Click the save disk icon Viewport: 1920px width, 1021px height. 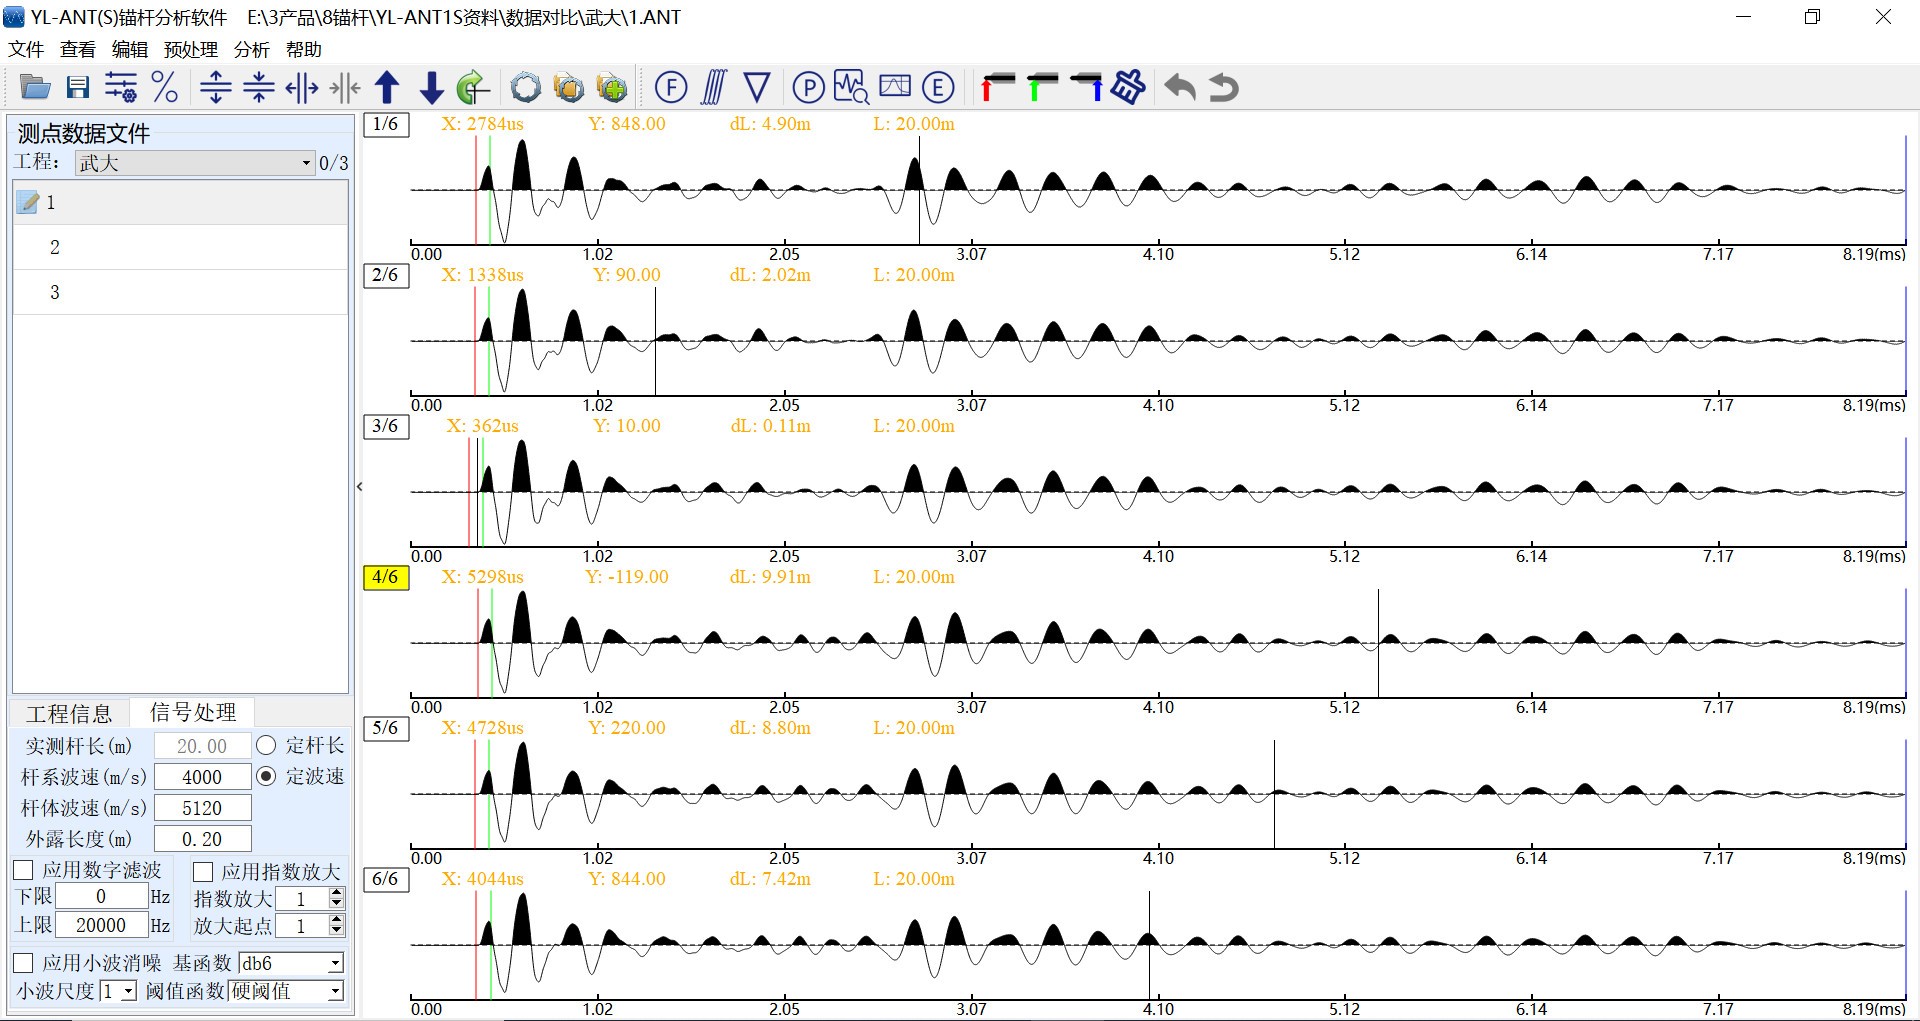tap(78, 88)
